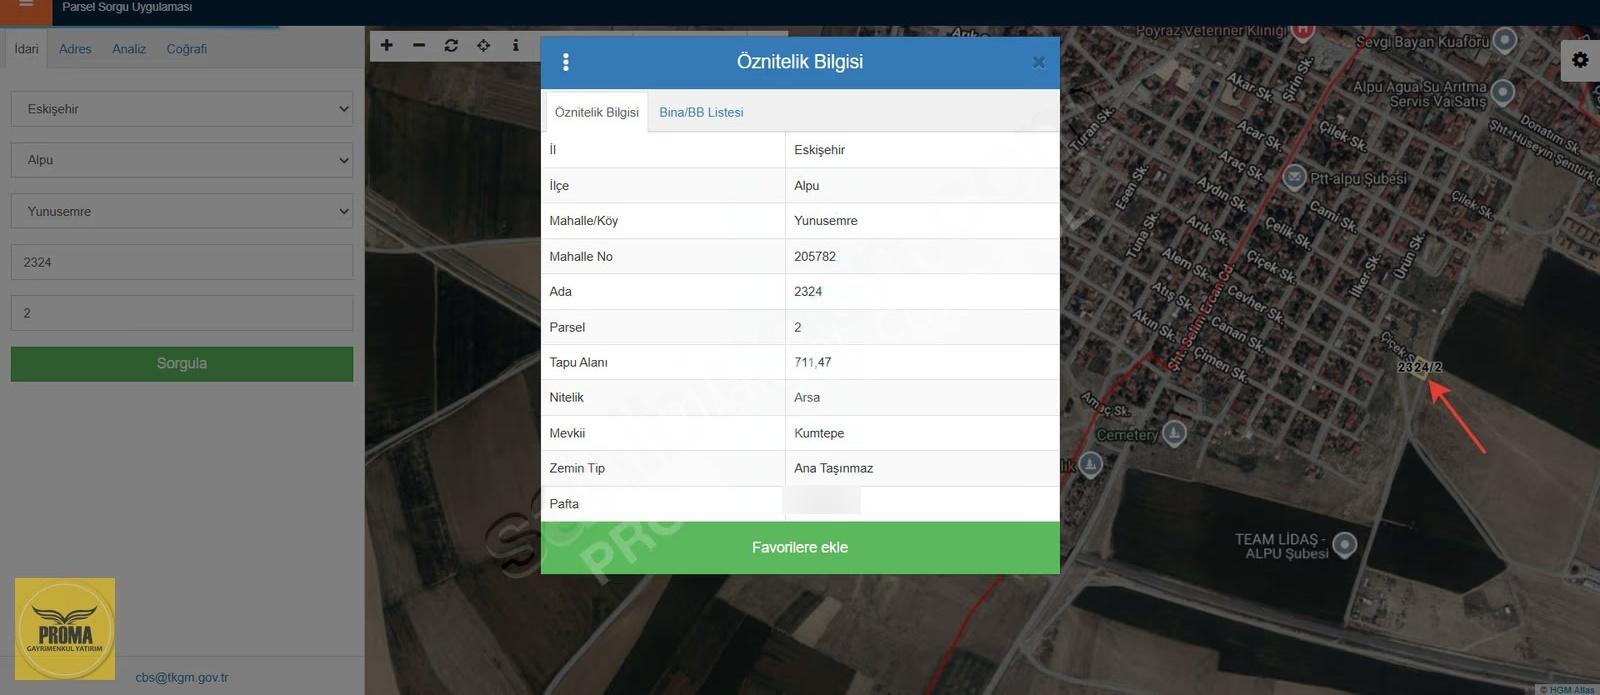The image size is (1600, 695).
Task: Zoom in with the plus icon
Action: point(387,45)
